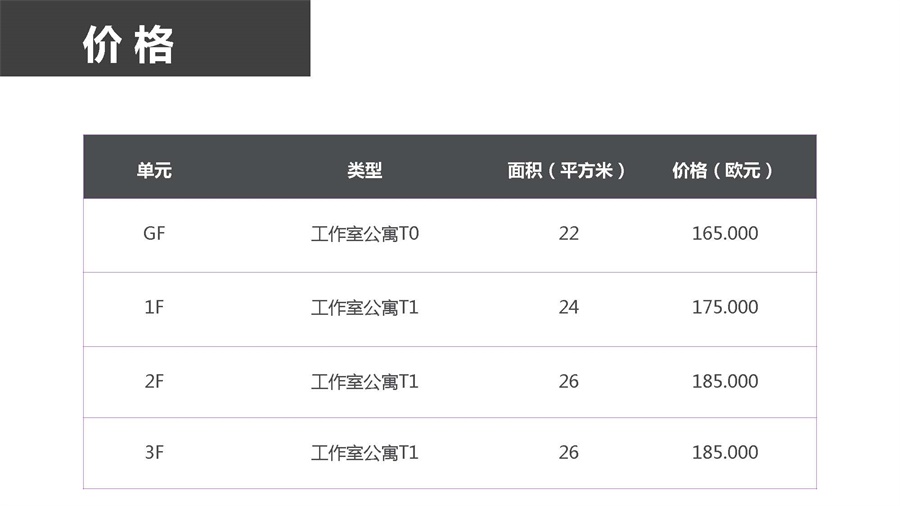Select area 26 in the 3F row
The image size is (900, 506).
point(569,453)
